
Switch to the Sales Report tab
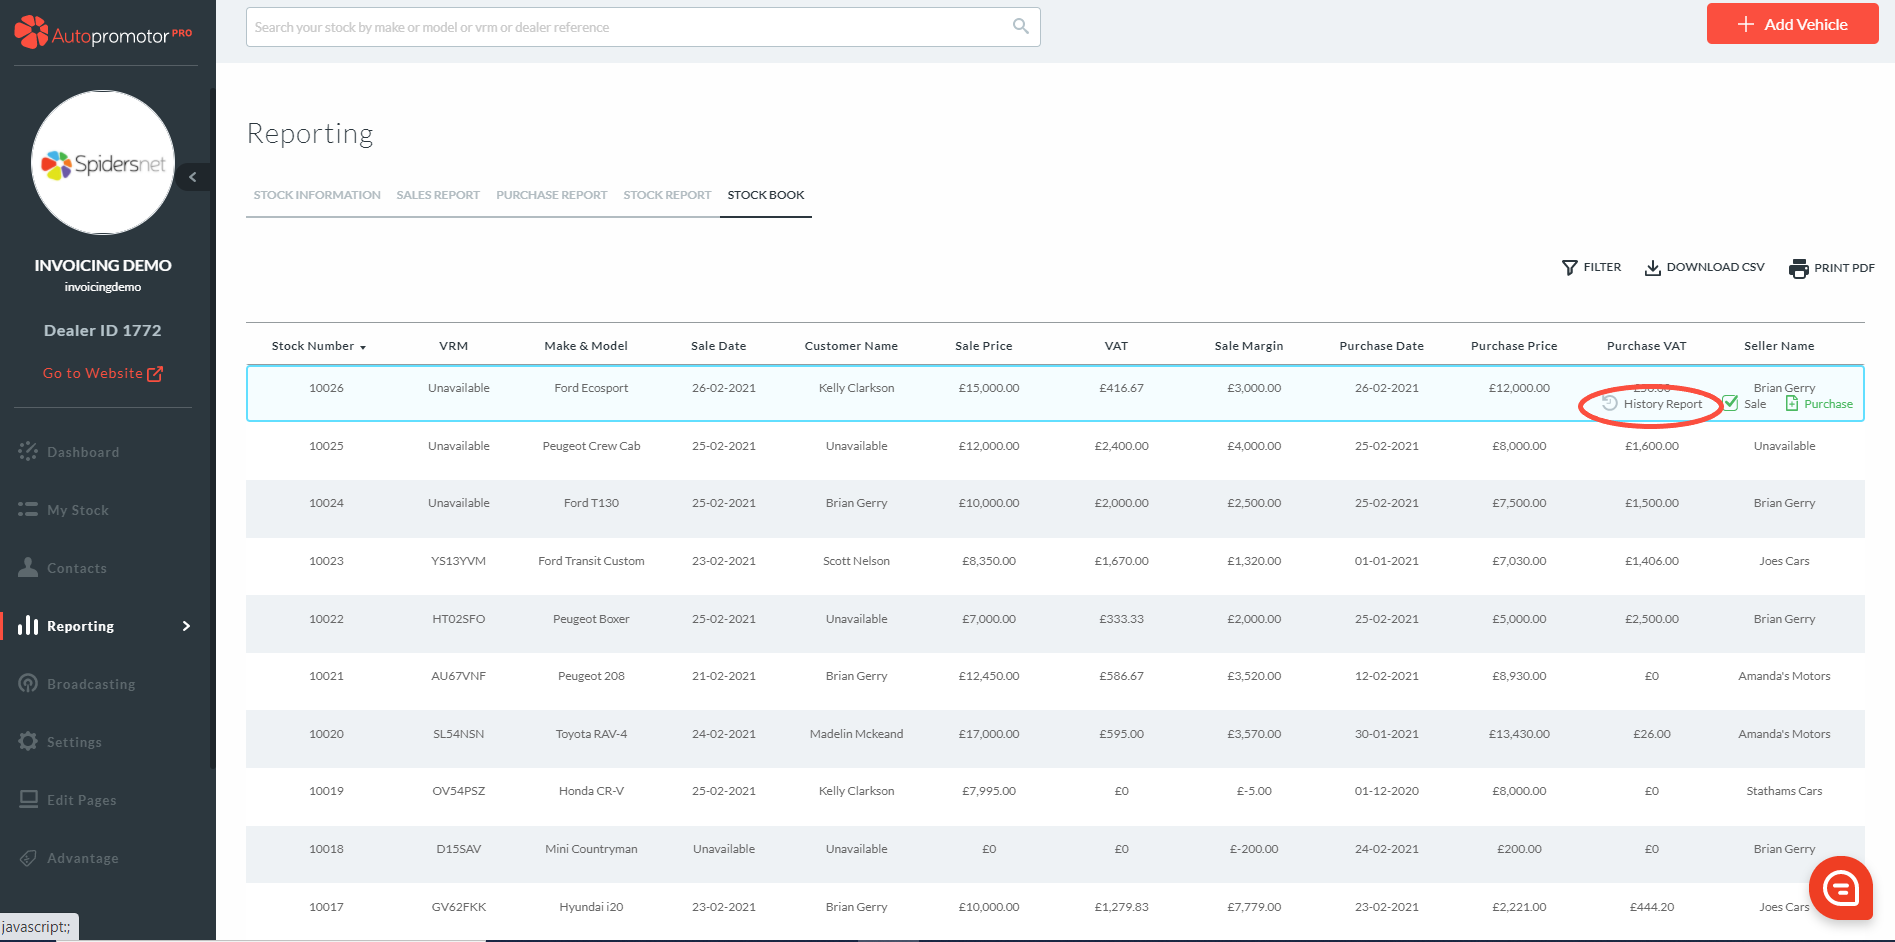pos(438,195)
